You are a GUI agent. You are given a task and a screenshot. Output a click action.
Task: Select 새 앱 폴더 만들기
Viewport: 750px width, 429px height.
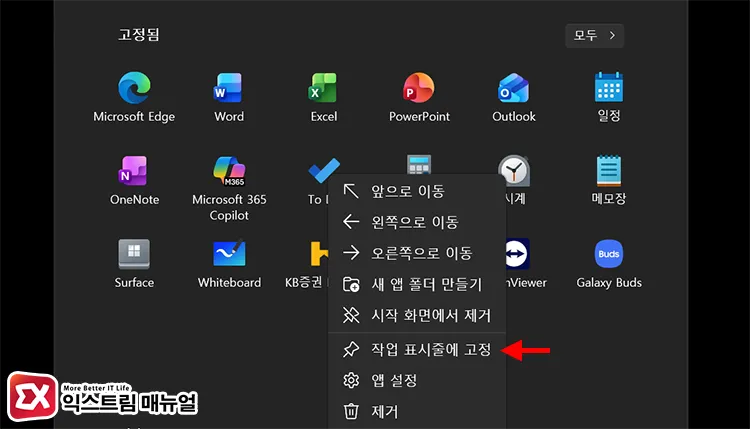[x=417, y=285]
